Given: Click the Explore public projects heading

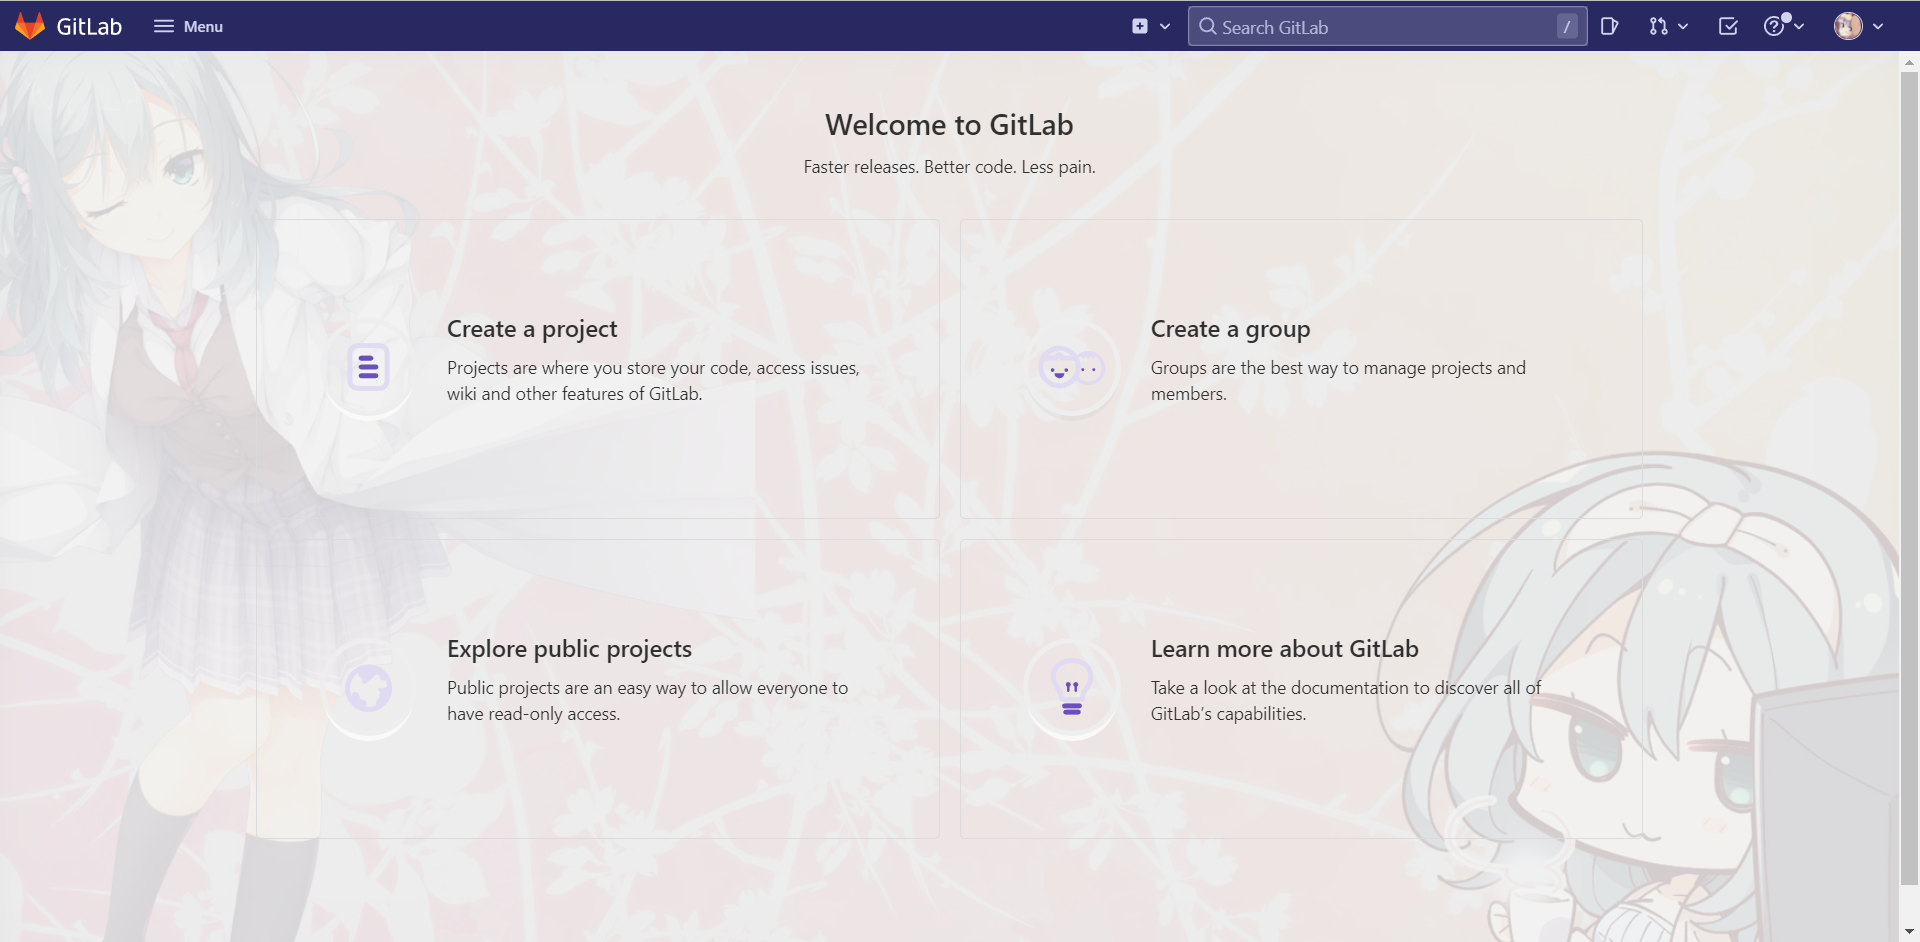Looking at the screenshot, I should 569,649.
